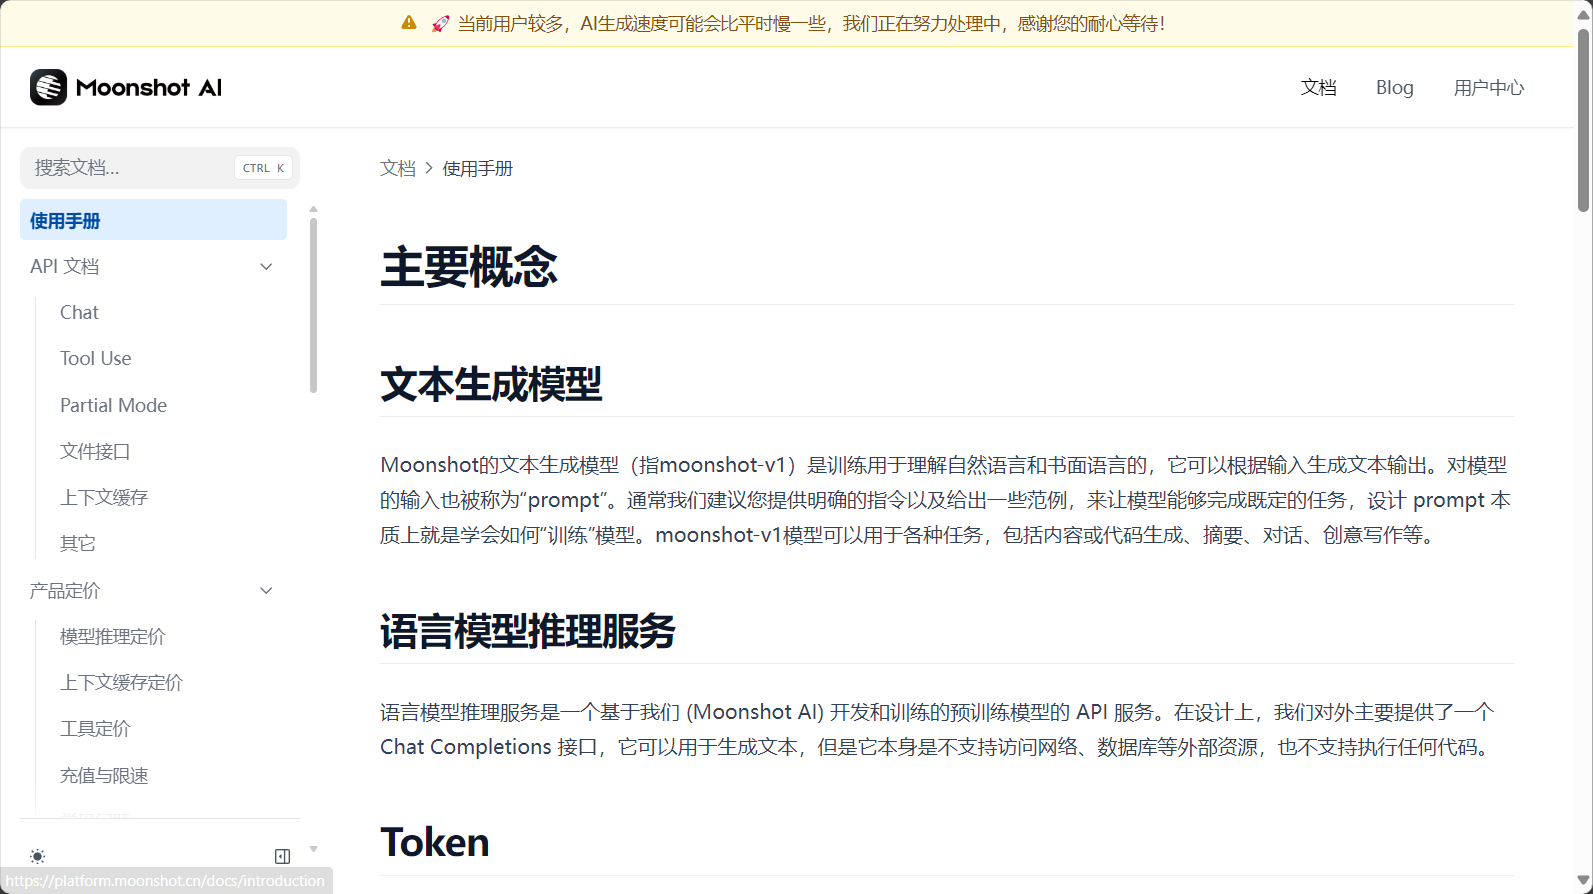Click the 语言模型推理服务 heading

click(528, 631)
